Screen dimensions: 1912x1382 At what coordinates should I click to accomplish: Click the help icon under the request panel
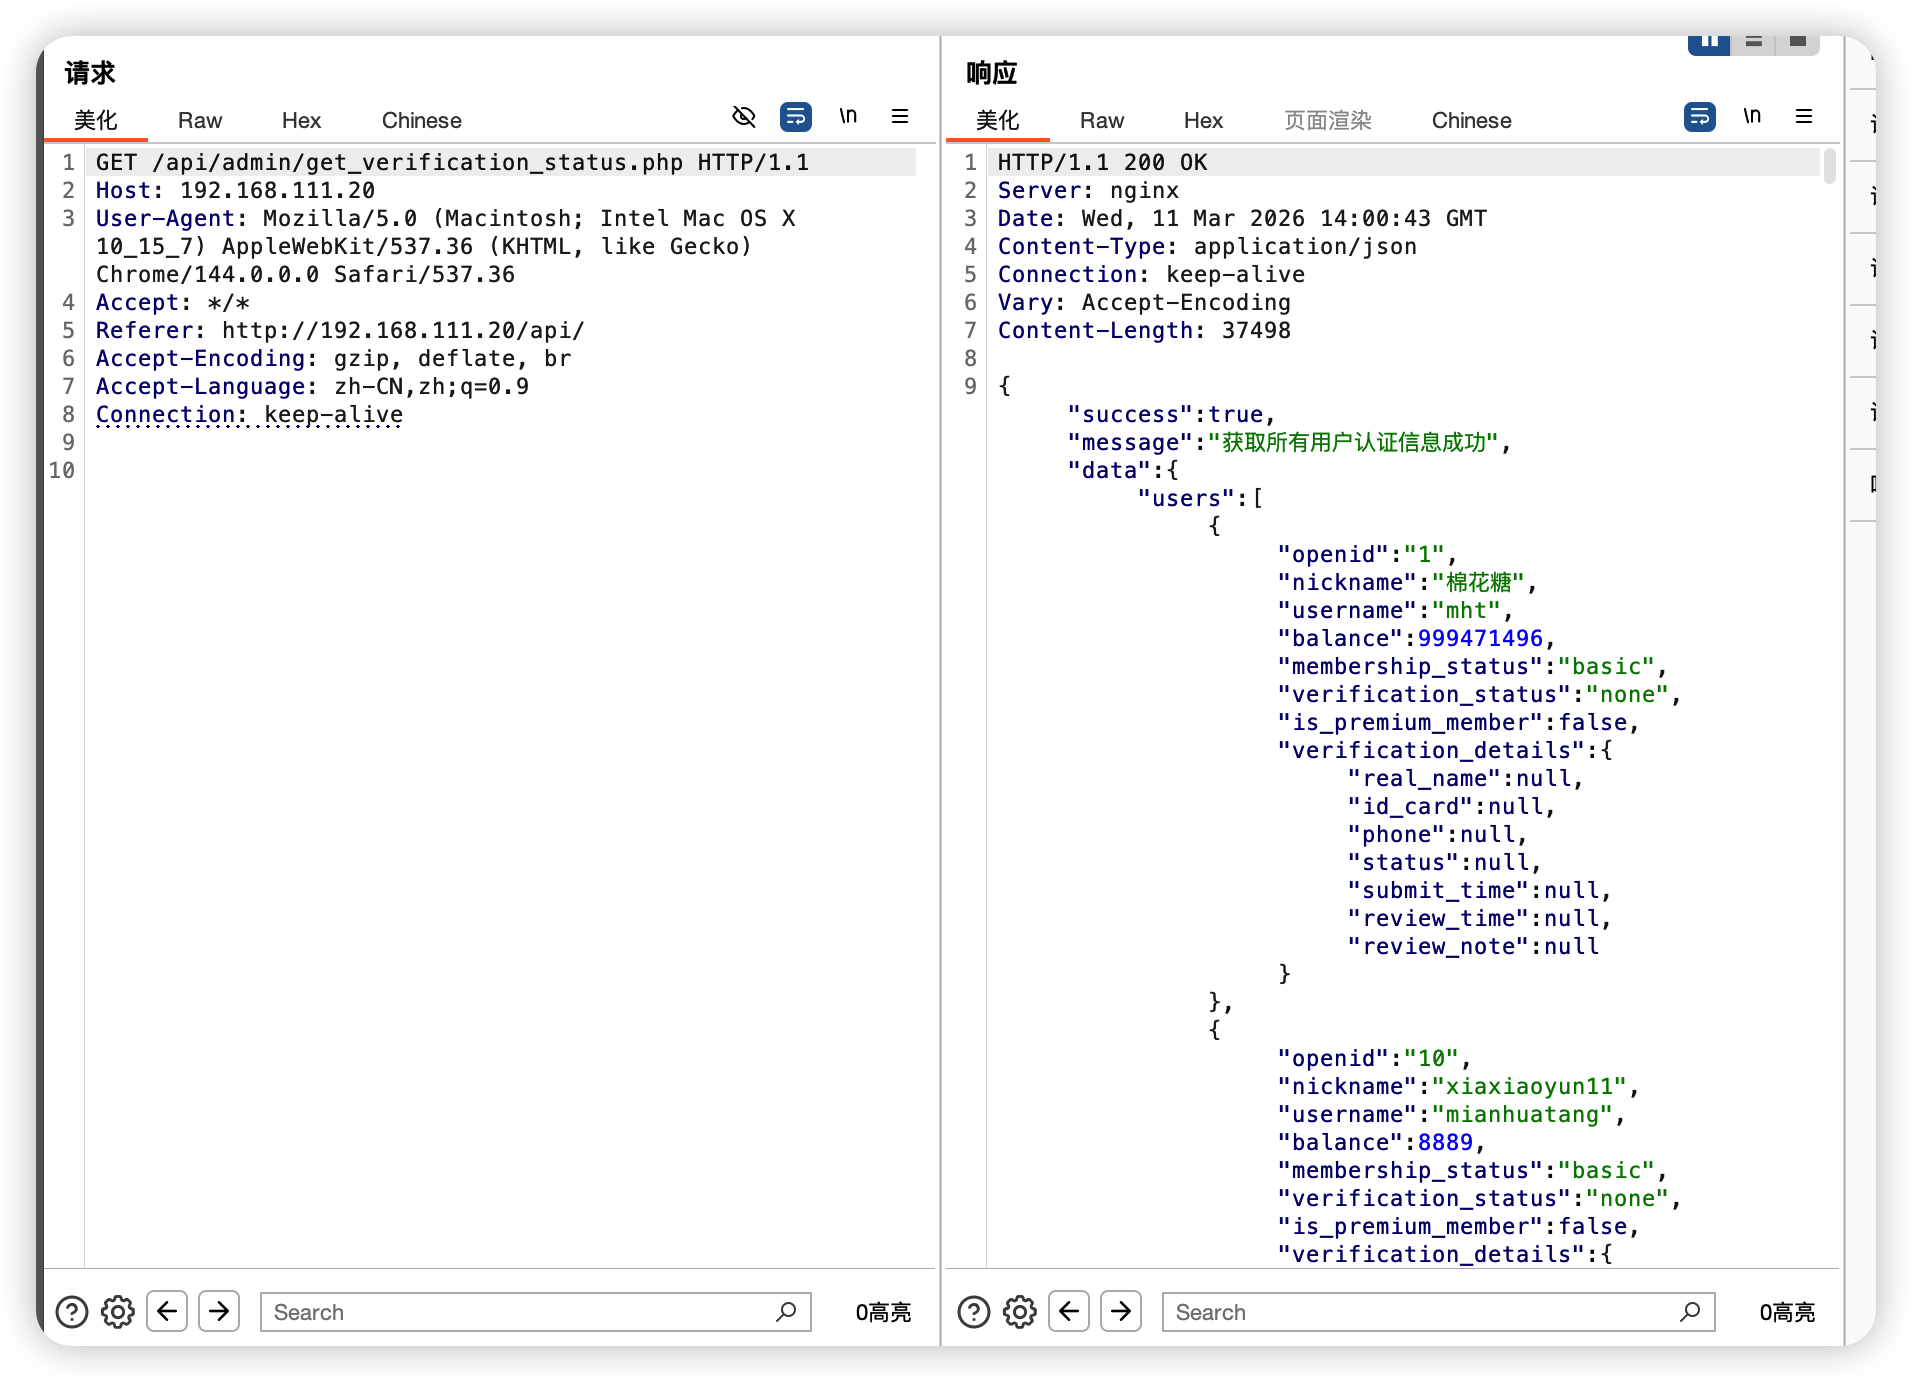72,1311
